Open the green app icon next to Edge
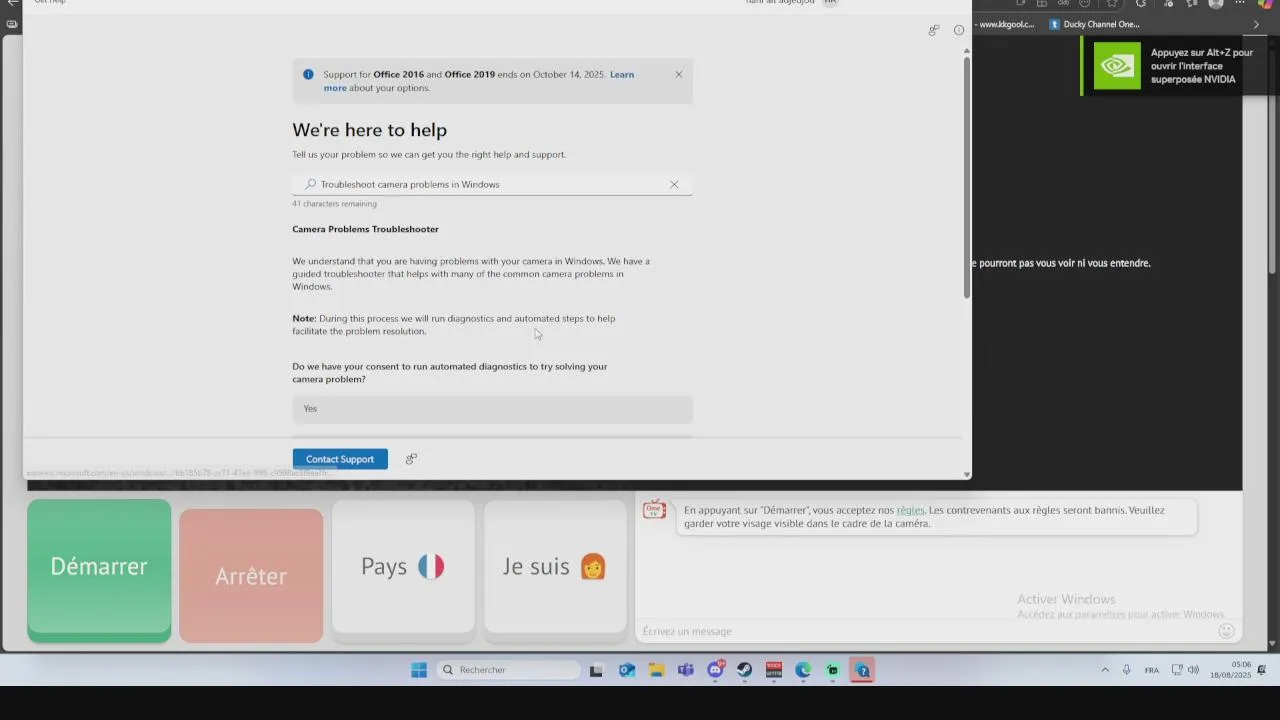This screenshot has width=1280, height=720. (x=832, y=670)
